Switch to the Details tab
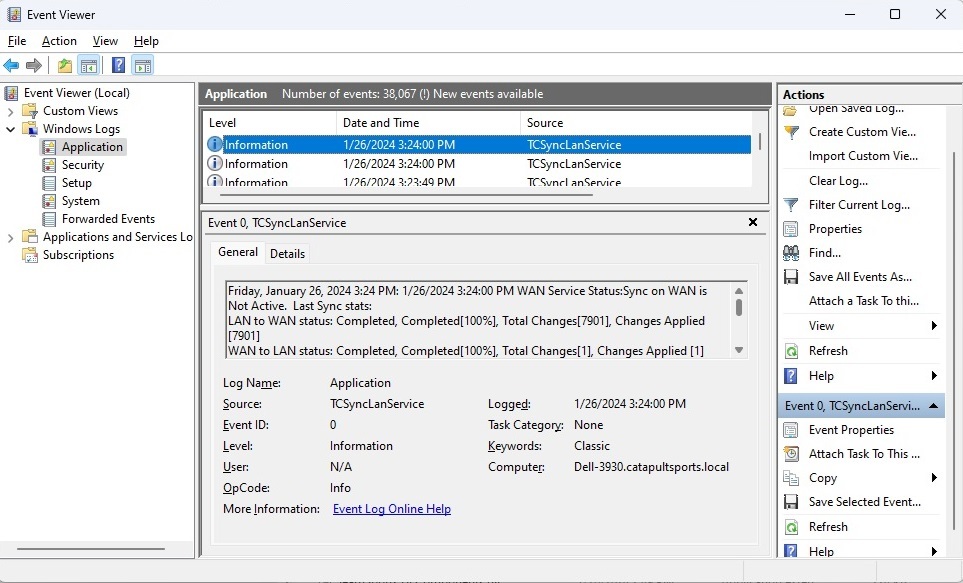Image resolution: width=963 pixels, height=583 pixels. click(287, 253)
